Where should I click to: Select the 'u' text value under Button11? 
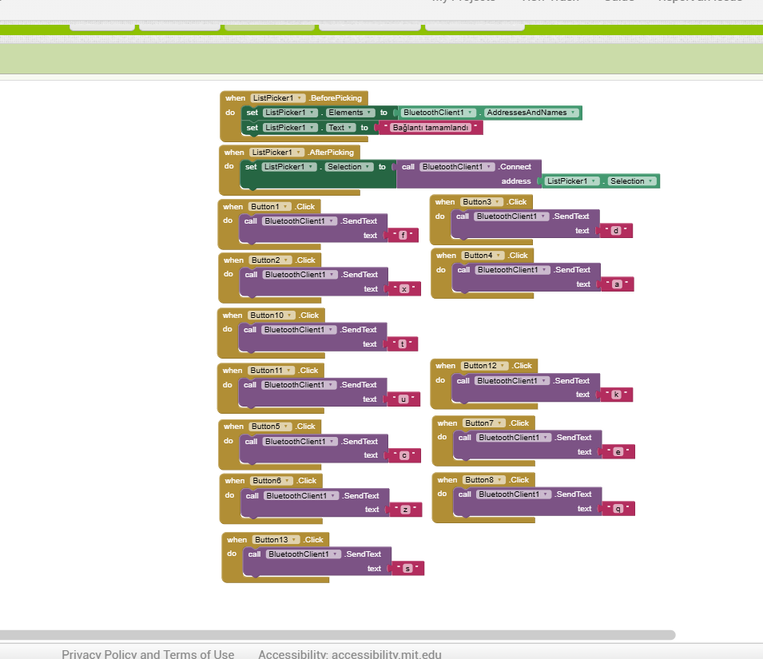pos(403,400)
